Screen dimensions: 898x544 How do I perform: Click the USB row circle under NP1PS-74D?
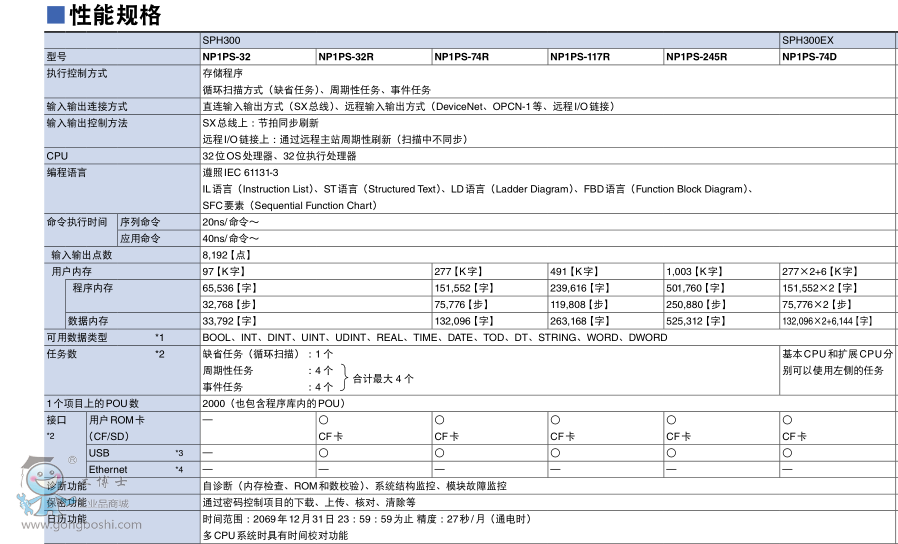(x=787, y=453)
